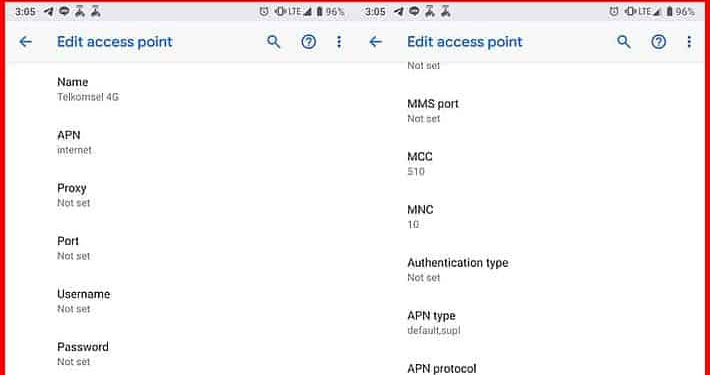Open the Username setting

(181, 301)
